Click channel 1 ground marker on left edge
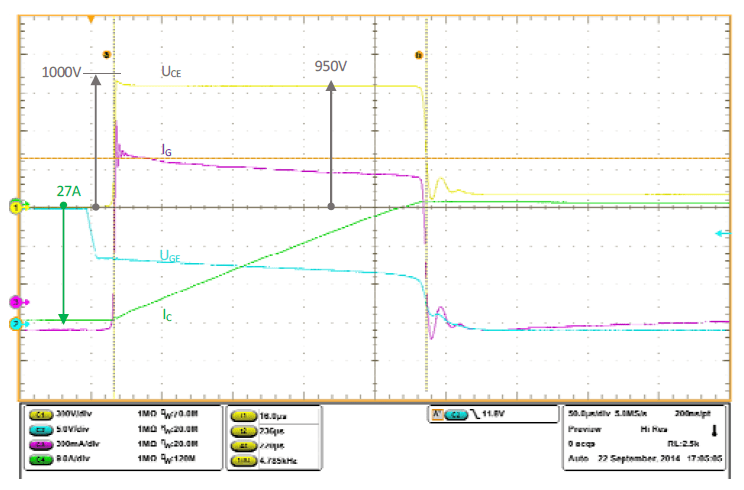744x490 pixels. click(15, 207)
